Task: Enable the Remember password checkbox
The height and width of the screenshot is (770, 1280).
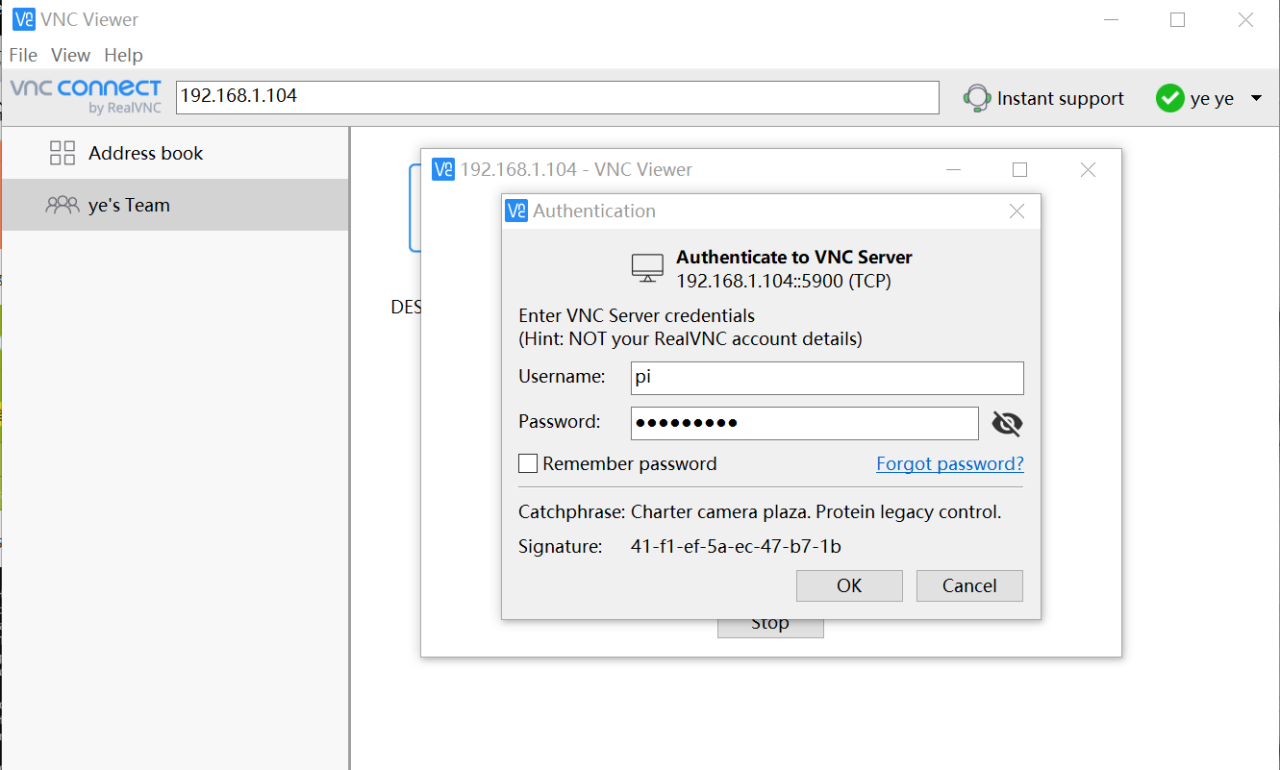Action: 528,464
